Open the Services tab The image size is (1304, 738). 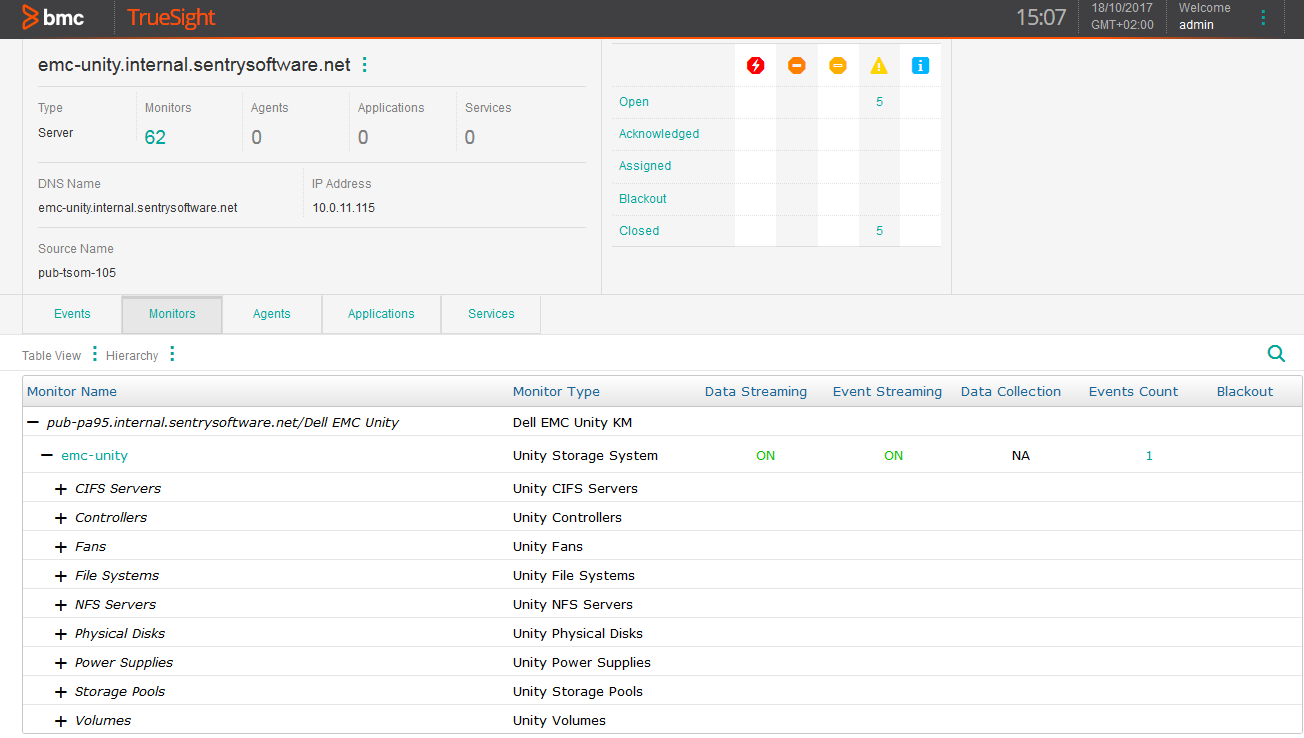pos(490,313)
